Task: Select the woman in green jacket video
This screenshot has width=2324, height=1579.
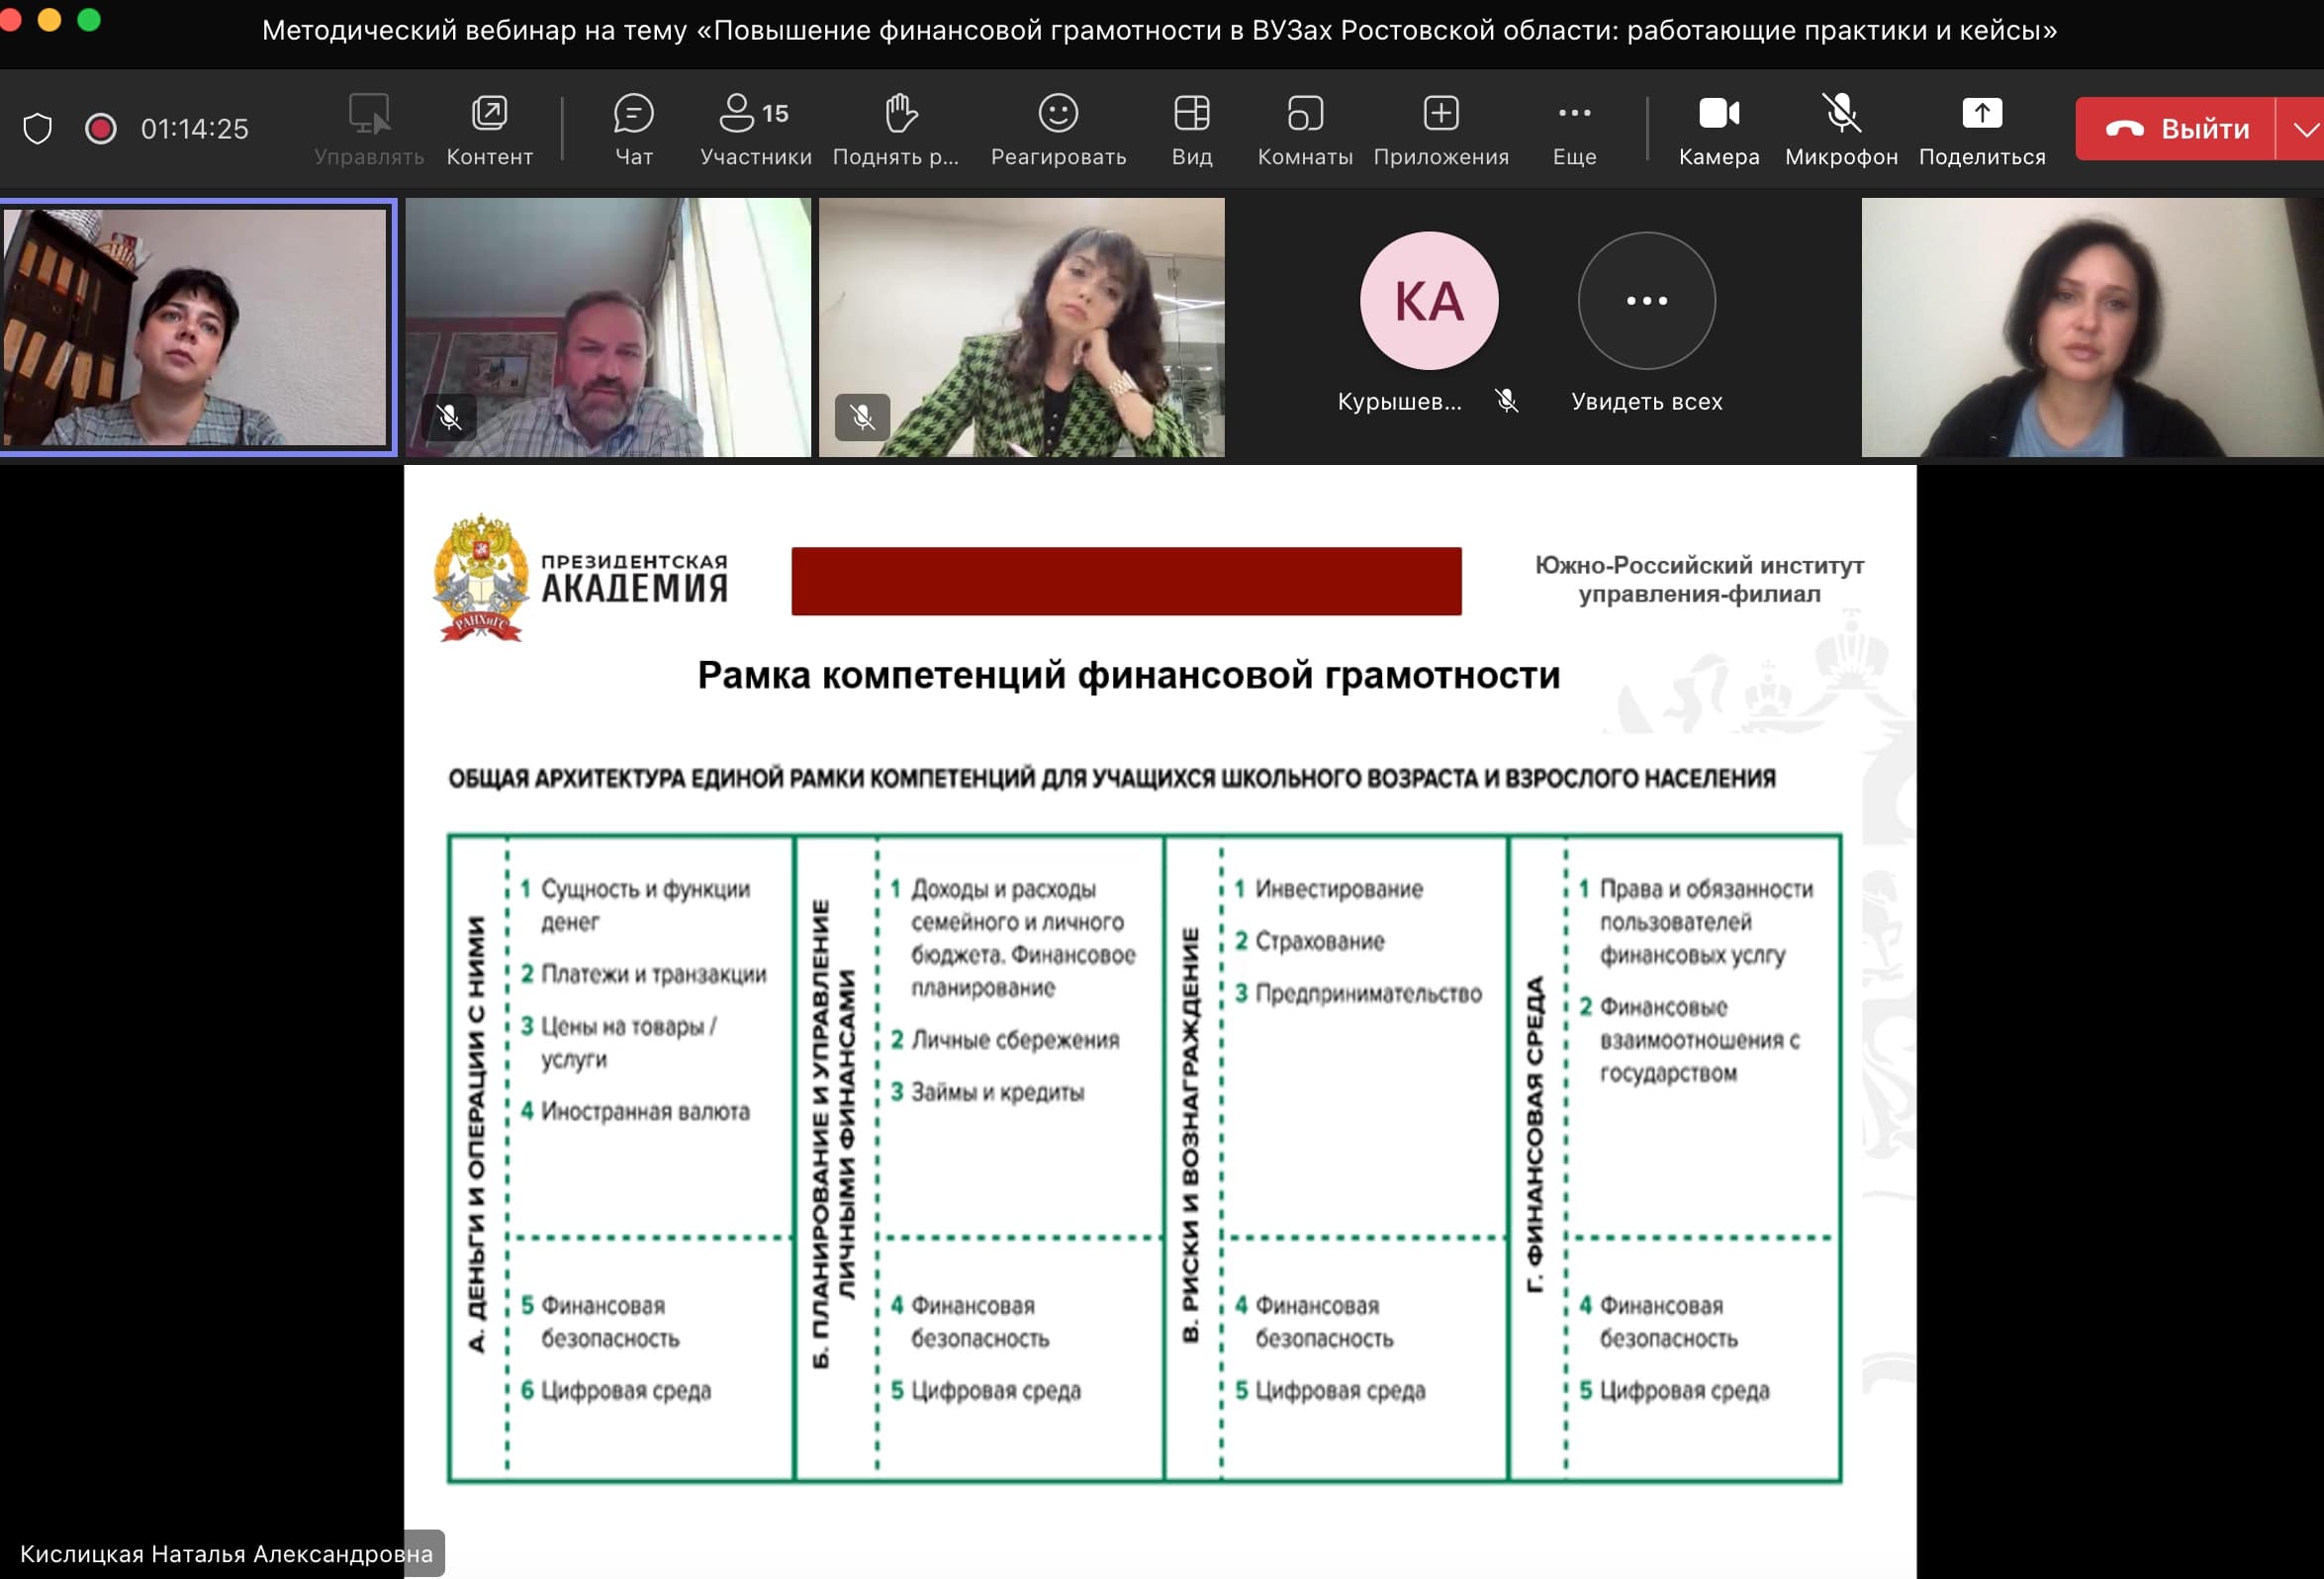Action: point(1021,327)
